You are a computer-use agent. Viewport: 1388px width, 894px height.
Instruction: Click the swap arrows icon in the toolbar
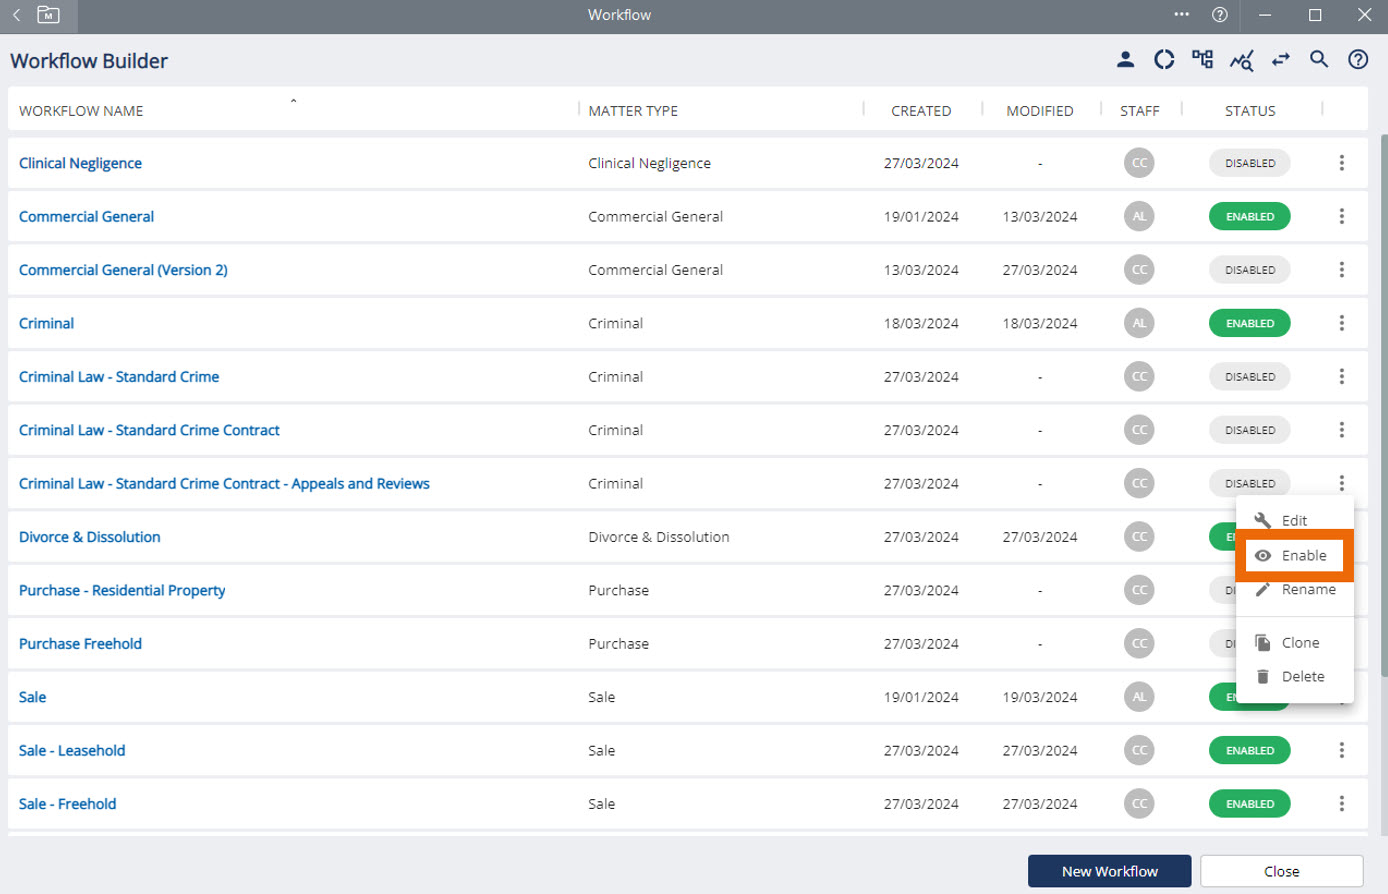point(1280,60)
